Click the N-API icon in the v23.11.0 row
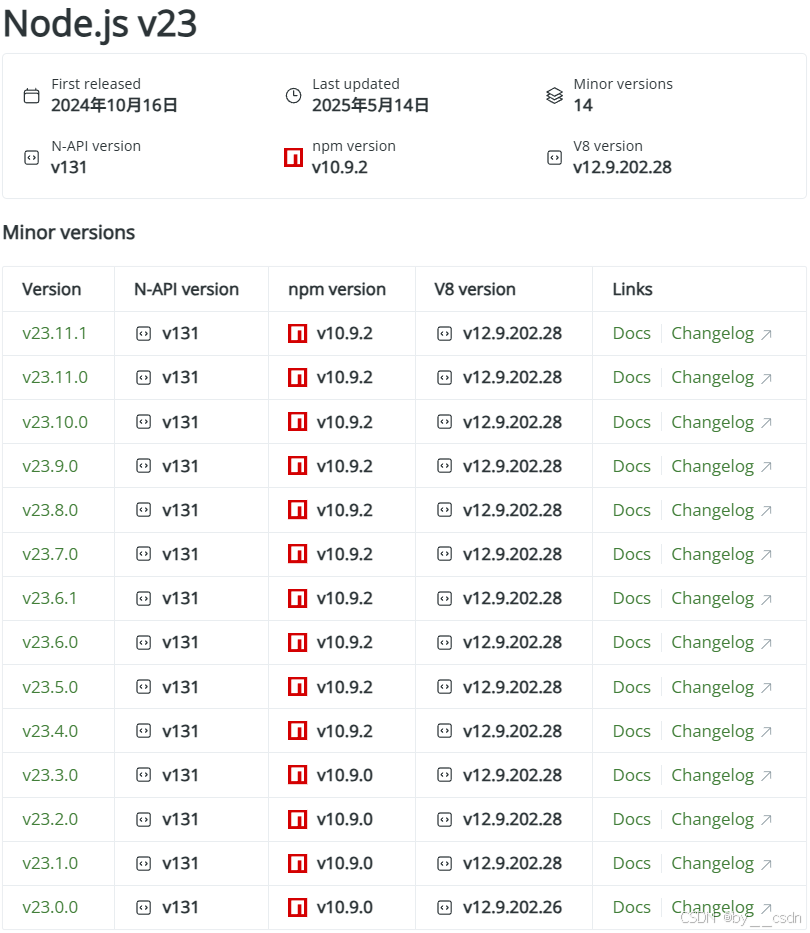810x933 pixels. 143,378
